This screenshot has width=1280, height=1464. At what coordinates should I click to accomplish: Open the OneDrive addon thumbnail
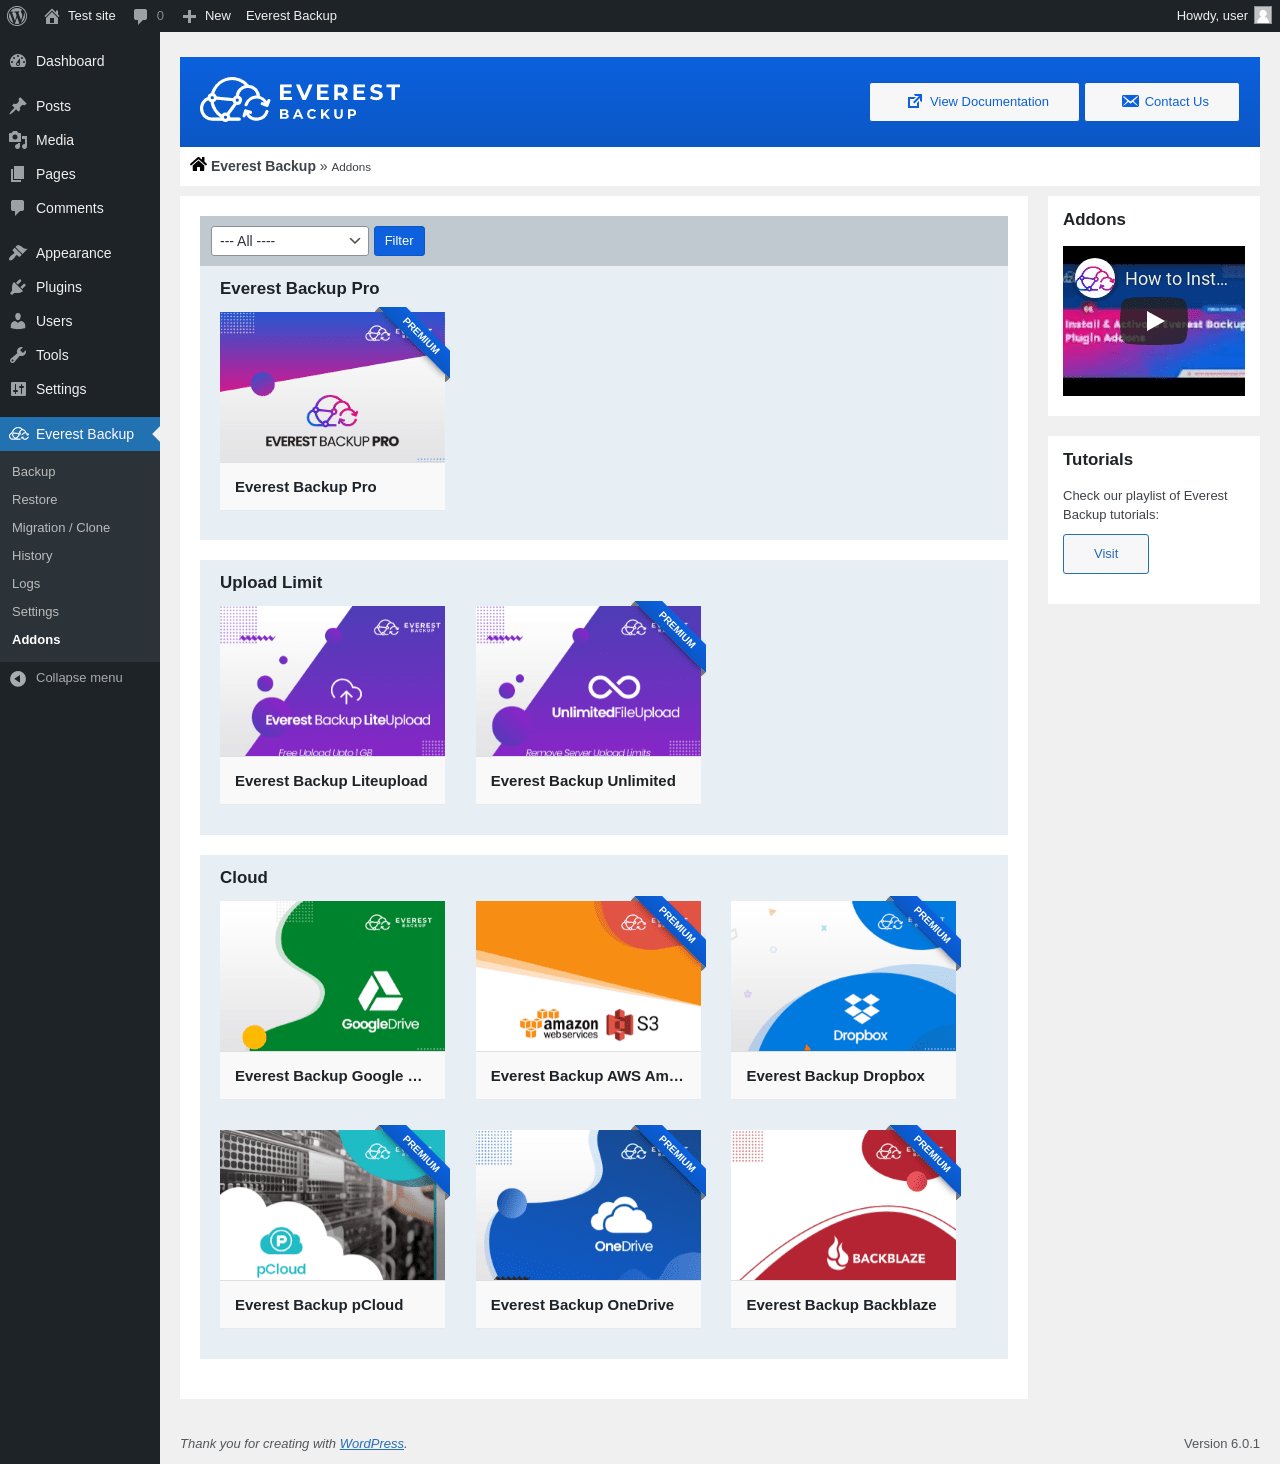point(588,1205)
